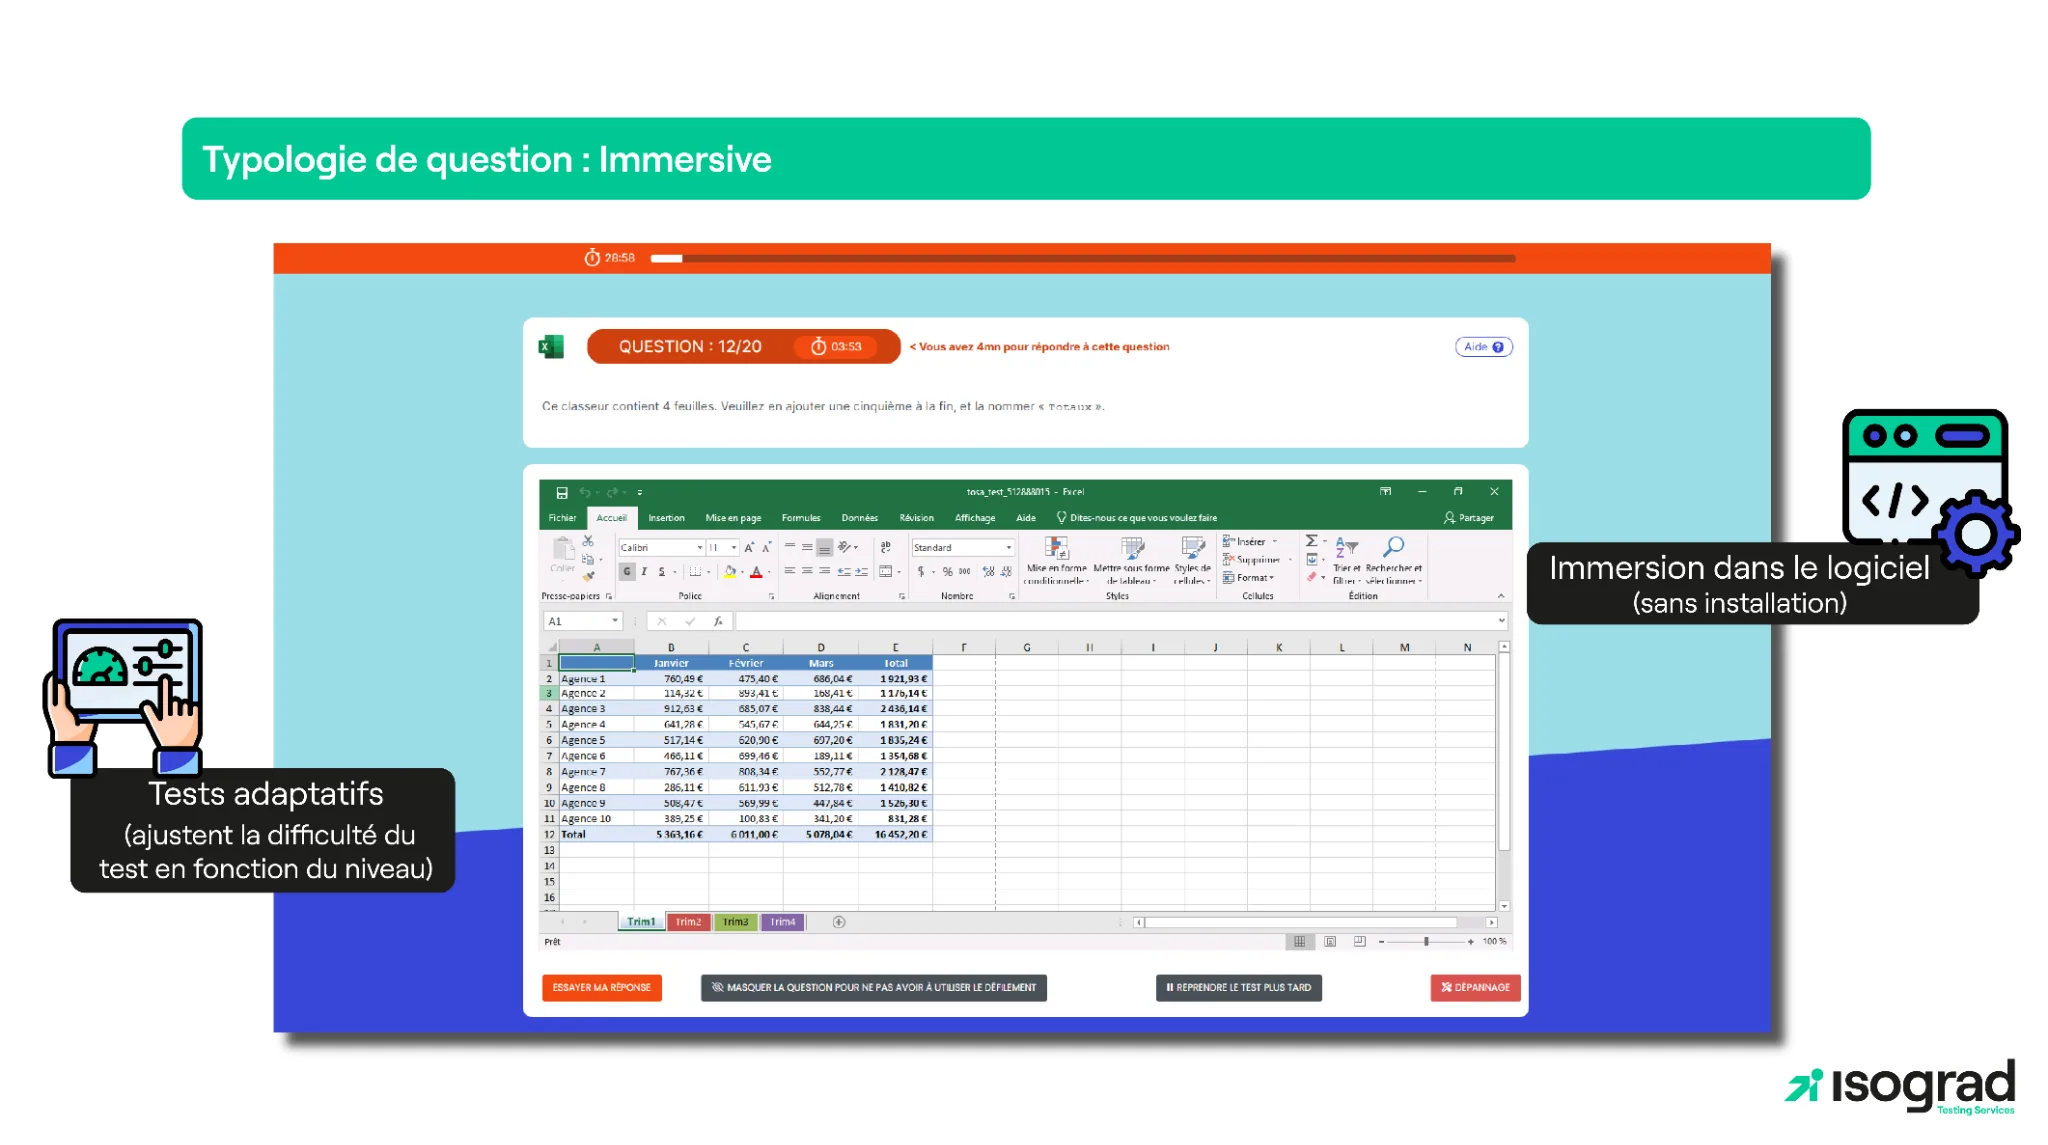The width and height of the screenshot is (2048, 1145).
Task: Open Mettre sous forme de tableau
Action: [1131, 560]
